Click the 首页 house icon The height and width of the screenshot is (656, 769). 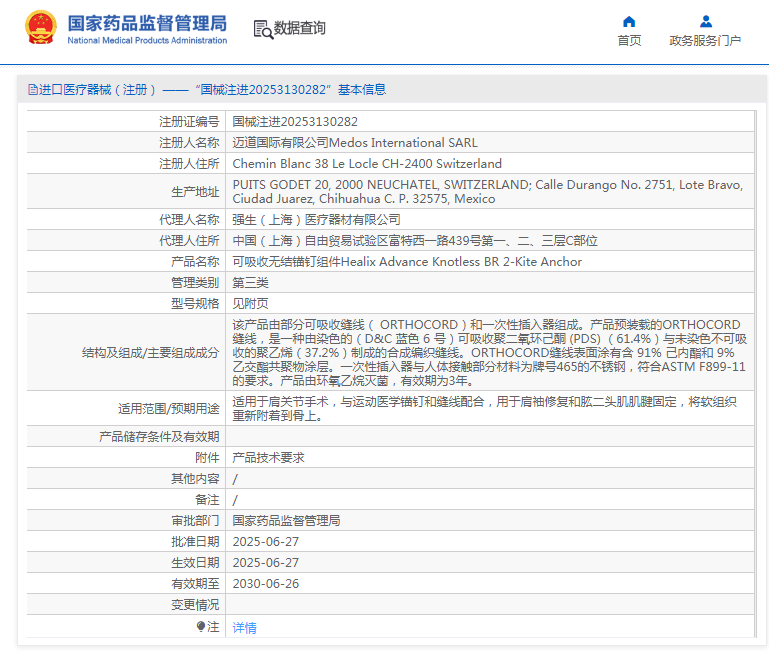[629, 22]
